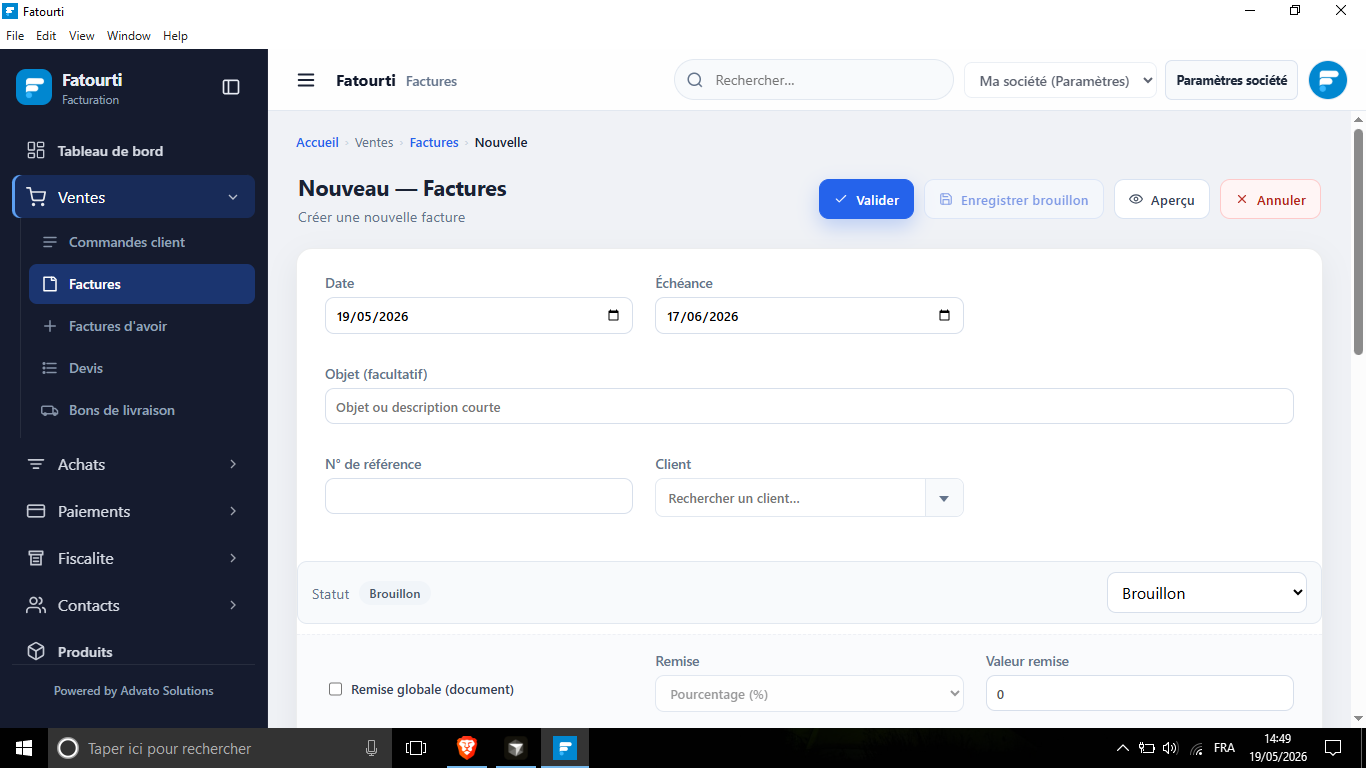Screen dimensions: 1366x768
Task: Click the Paiements card icon
Action: 36,511
